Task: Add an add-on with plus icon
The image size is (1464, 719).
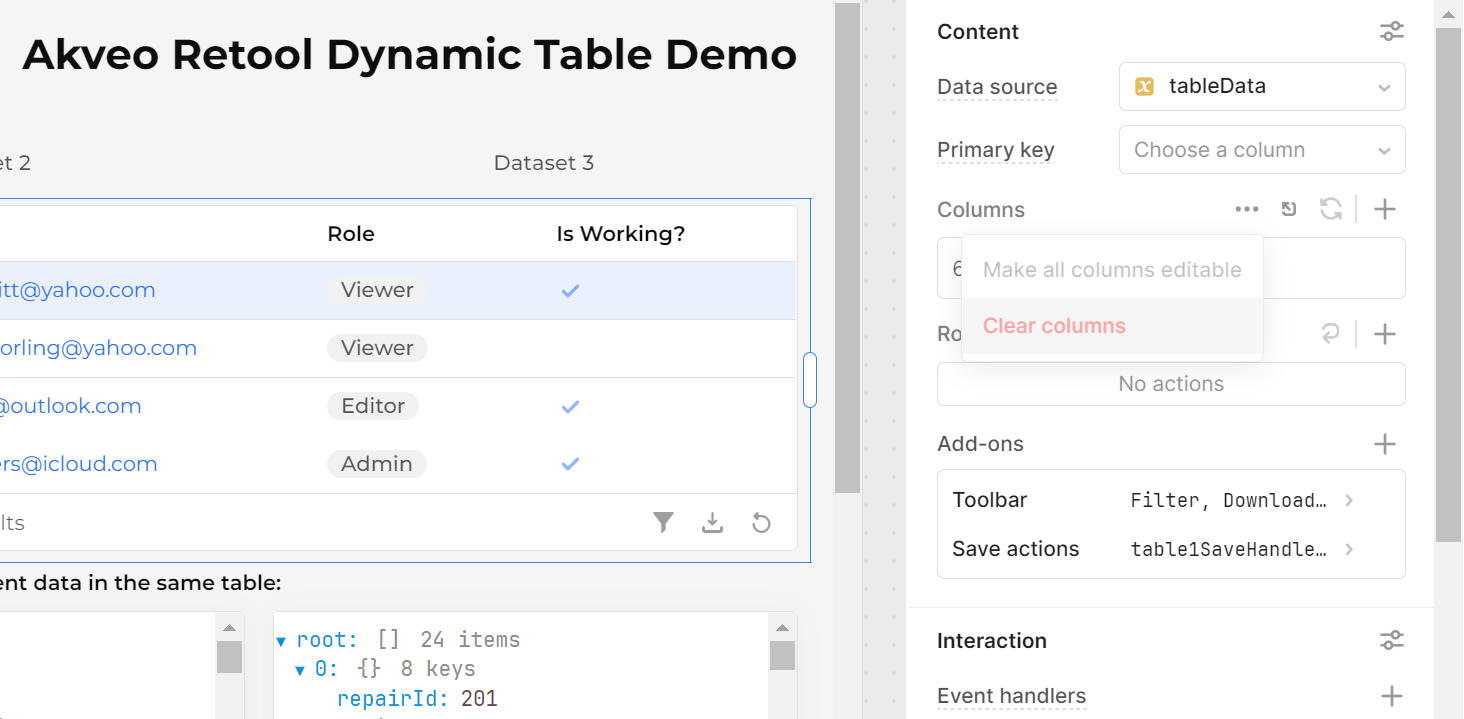Action: 1384,444
